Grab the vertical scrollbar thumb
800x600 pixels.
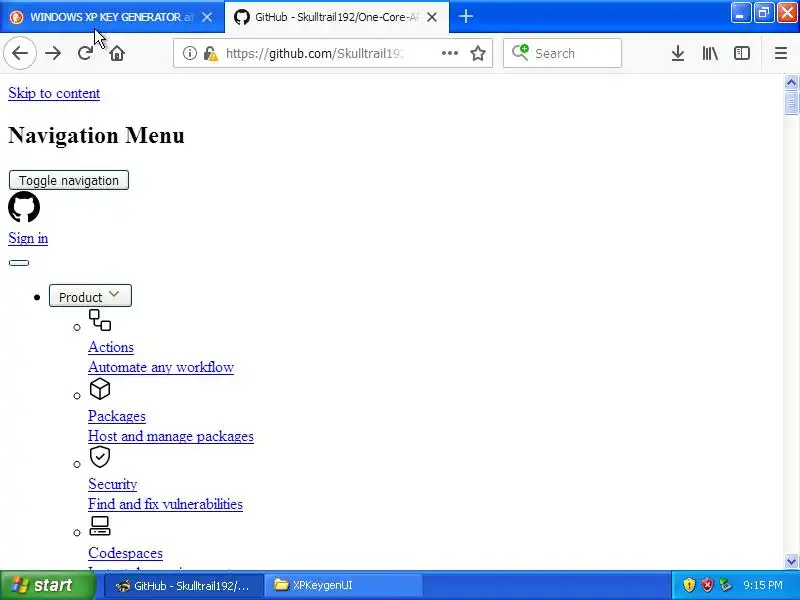click(x=791, y=103)
